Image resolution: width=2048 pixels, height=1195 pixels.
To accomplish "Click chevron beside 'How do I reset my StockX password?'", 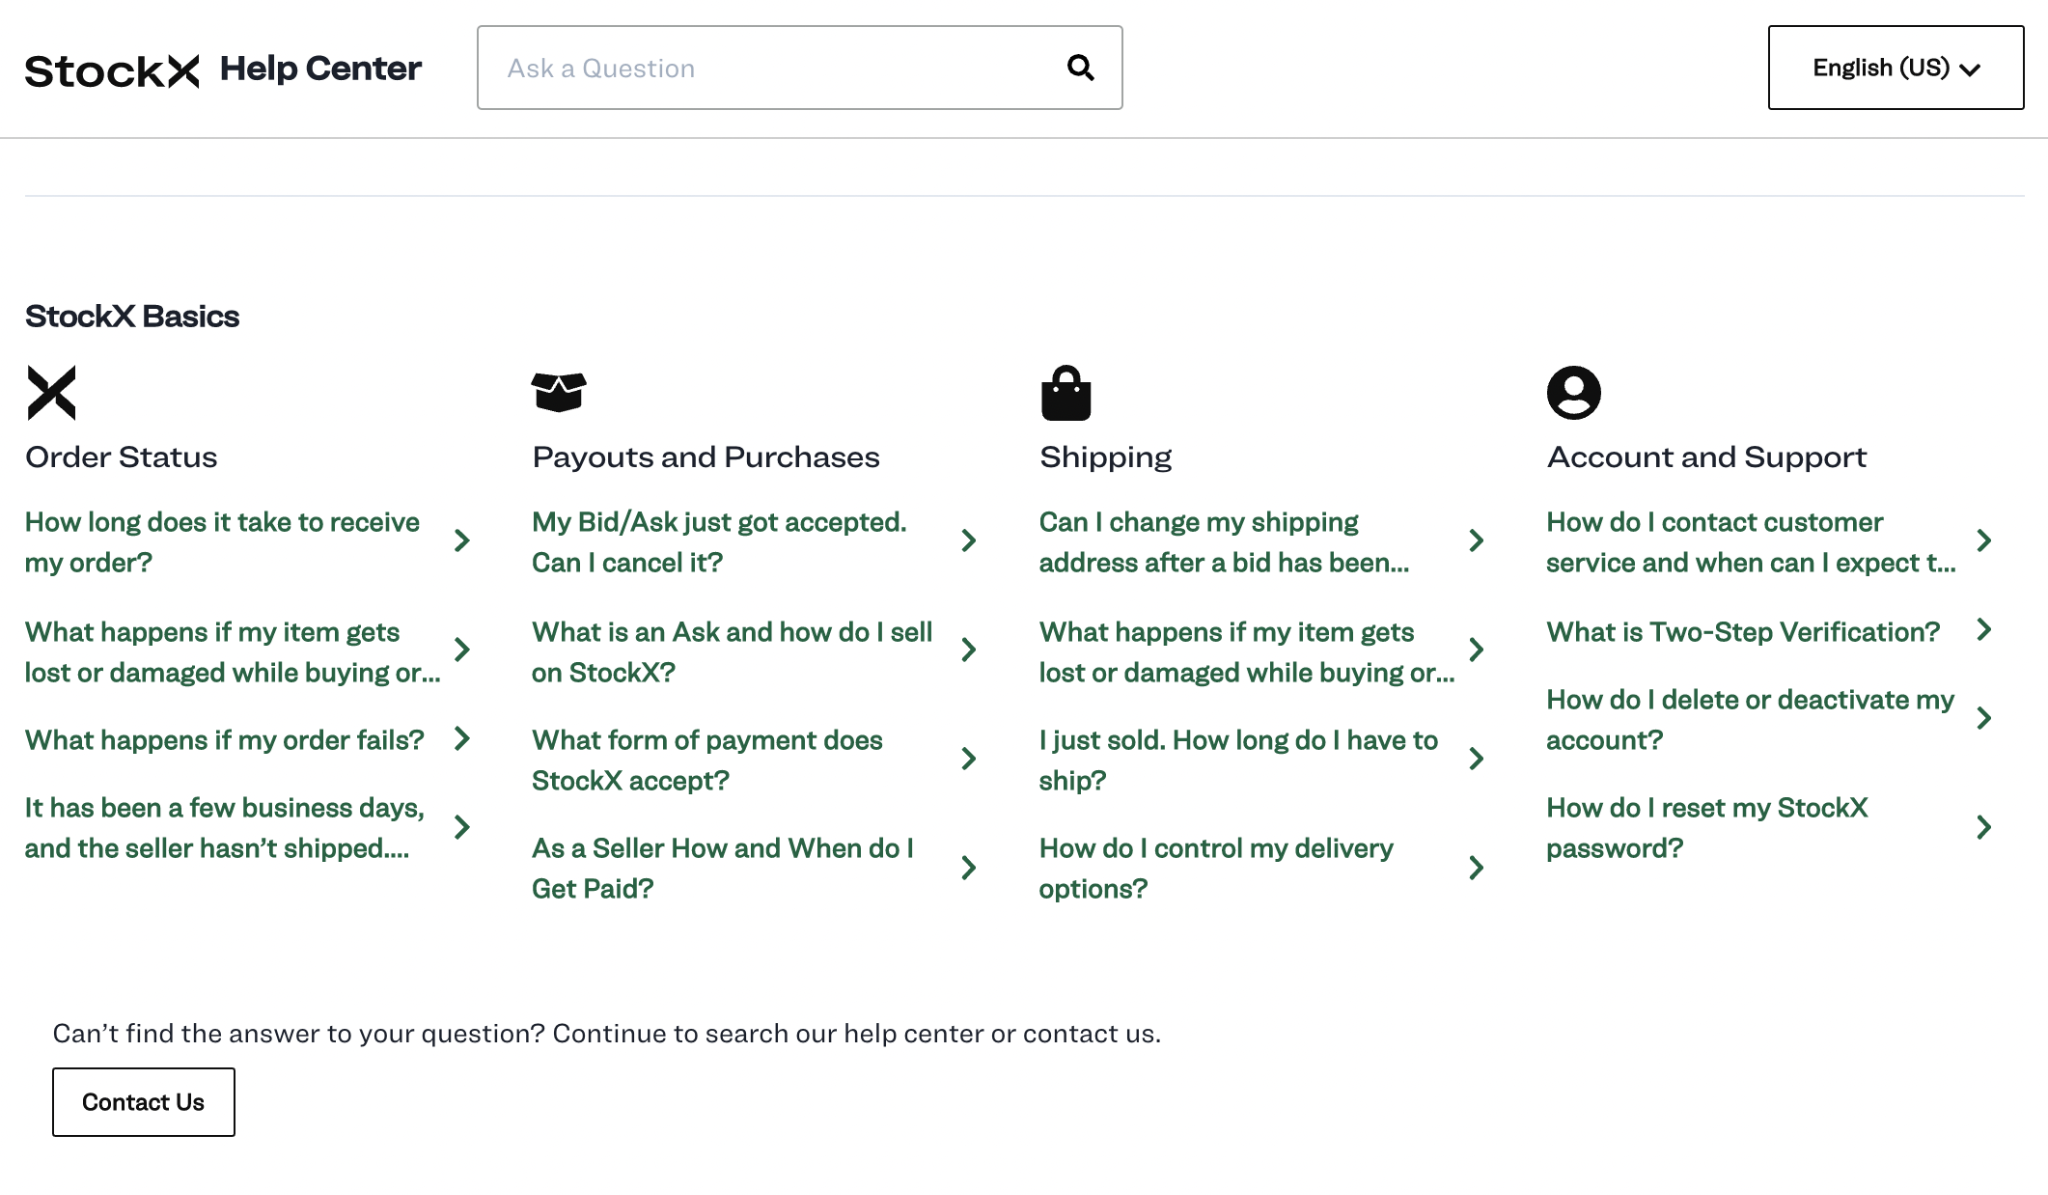I will [x=1984, y=827].
